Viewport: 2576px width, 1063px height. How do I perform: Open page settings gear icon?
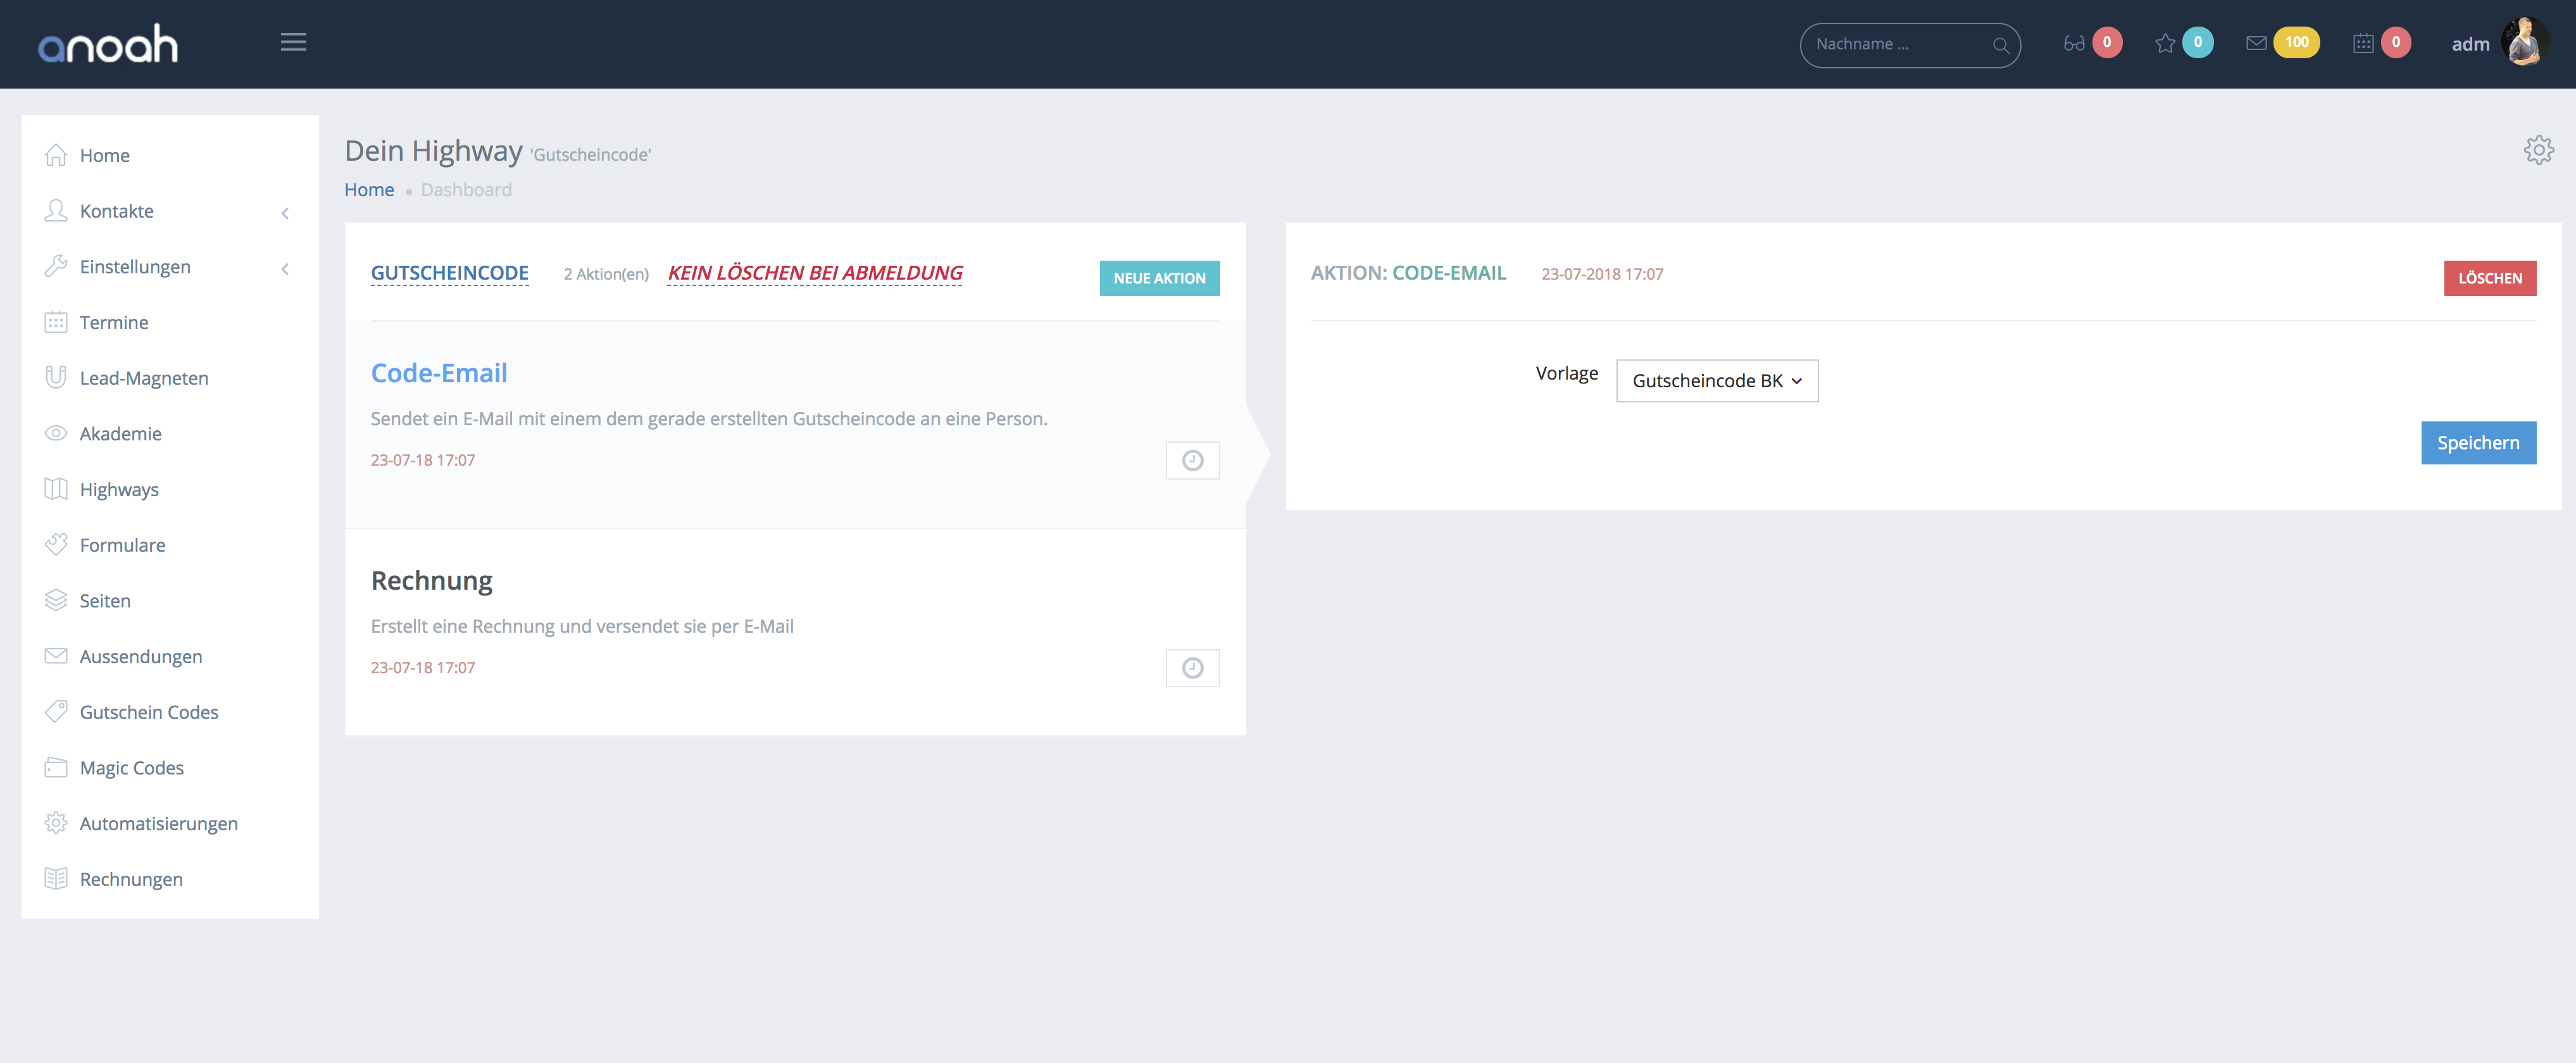2538,150
